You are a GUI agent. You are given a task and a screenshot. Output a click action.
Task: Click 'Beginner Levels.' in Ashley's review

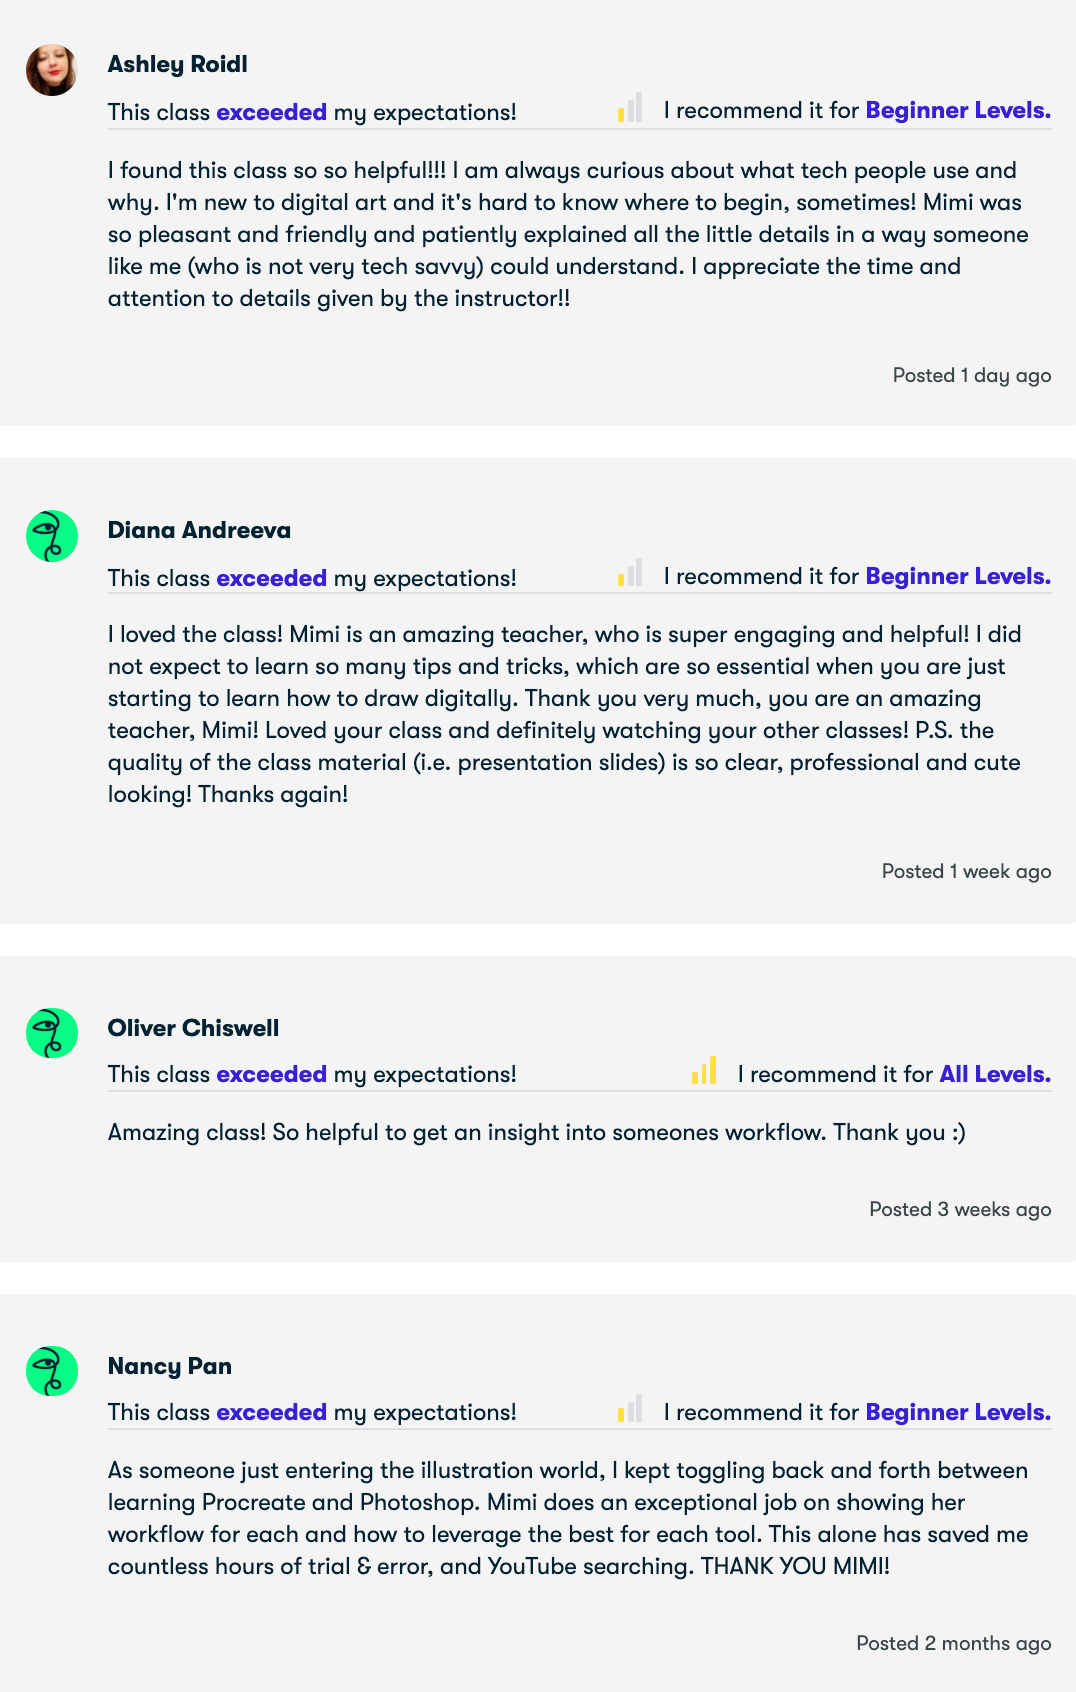click(x=958, y=110)
